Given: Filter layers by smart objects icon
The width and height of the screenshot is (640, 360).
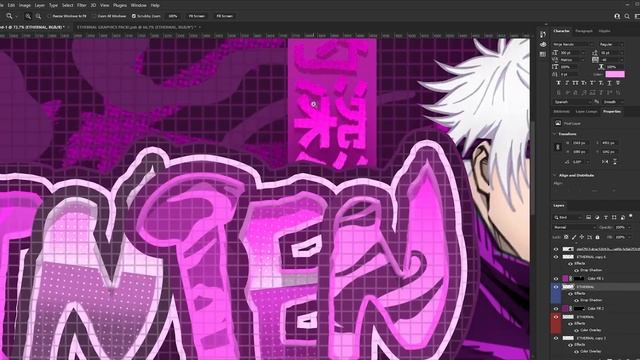Looking at the screenshot, I should pyautogui.click(x=622, y=218).
